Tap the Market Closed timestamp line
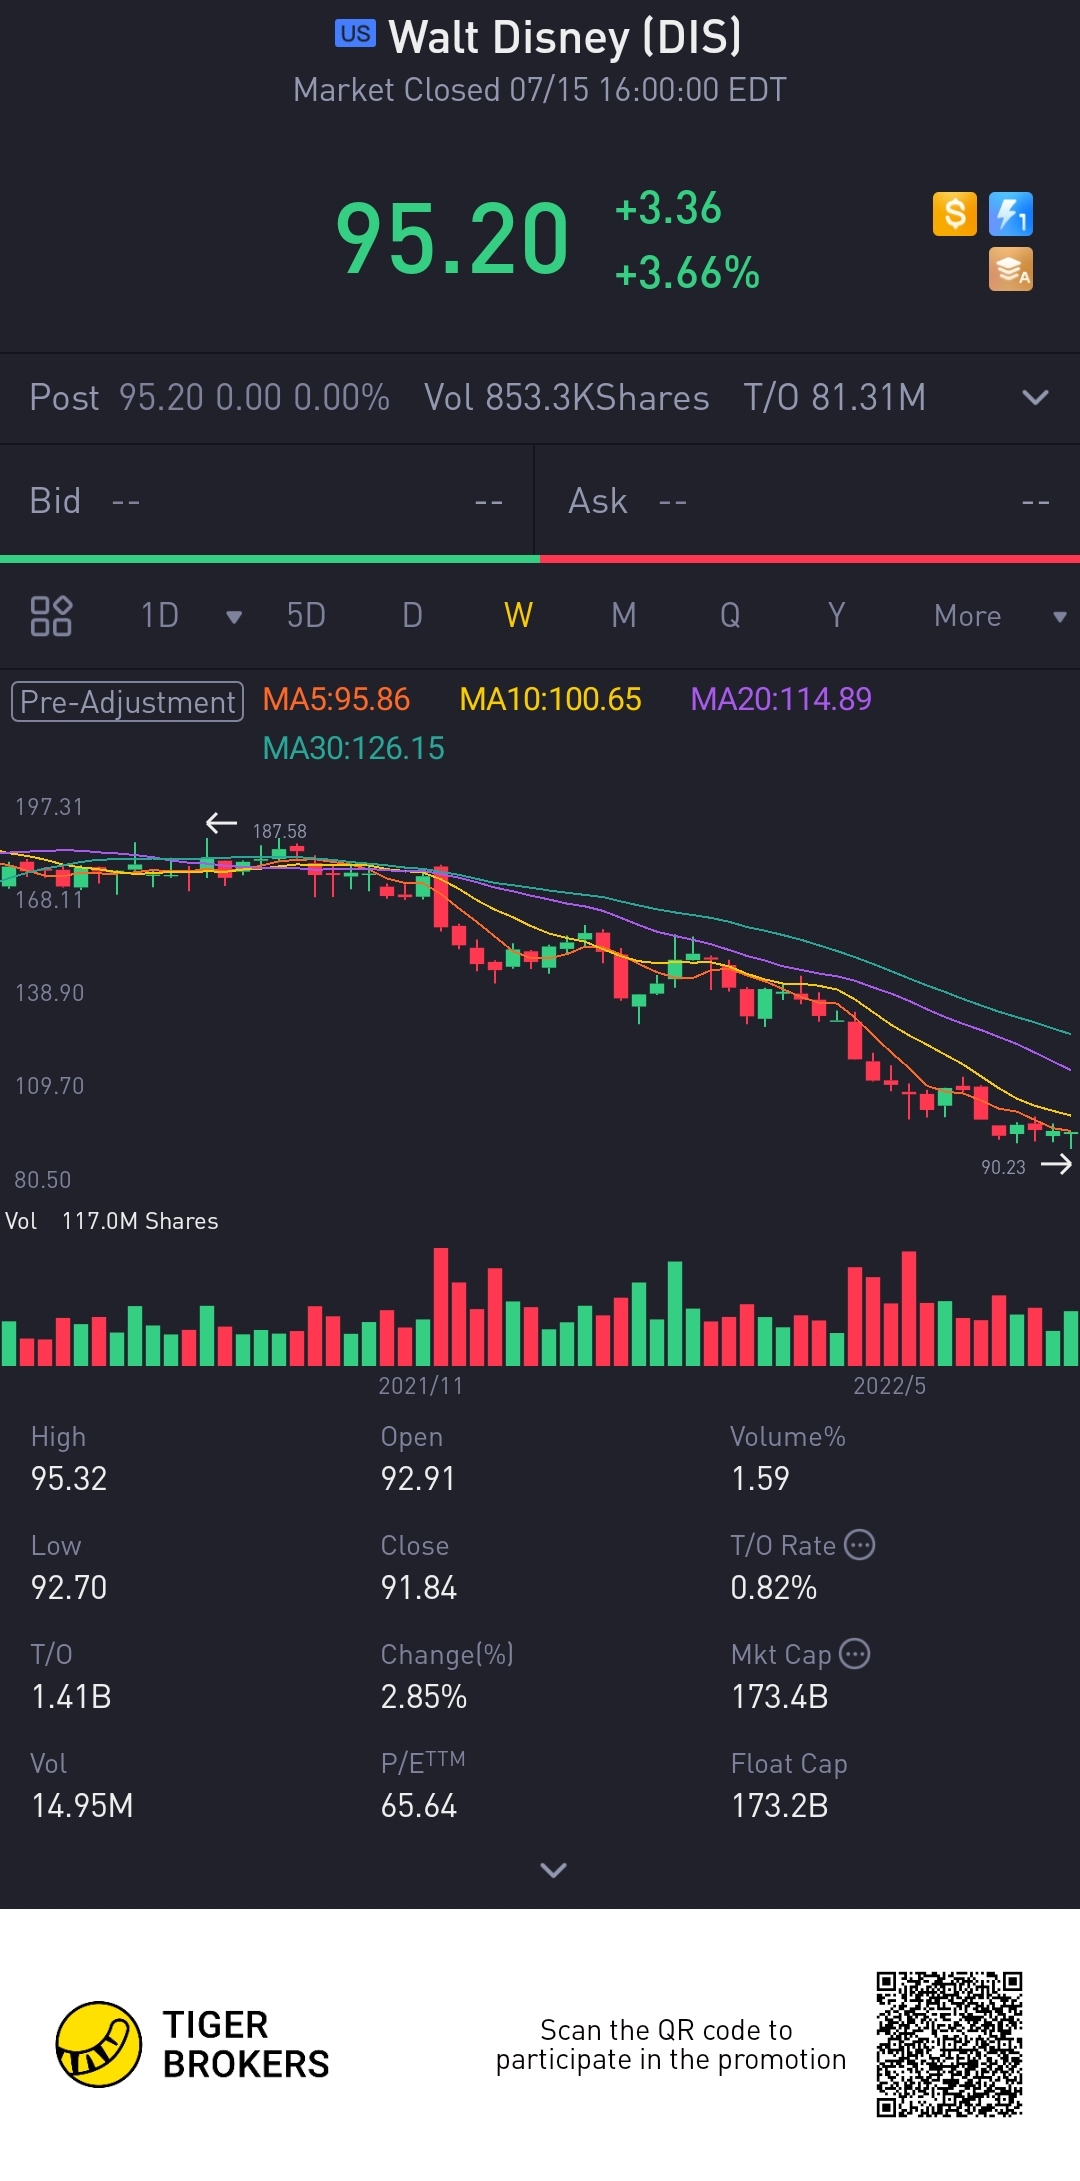Image resolution: width=1080 pixels, height=2181 pixels. click(540, 90)
